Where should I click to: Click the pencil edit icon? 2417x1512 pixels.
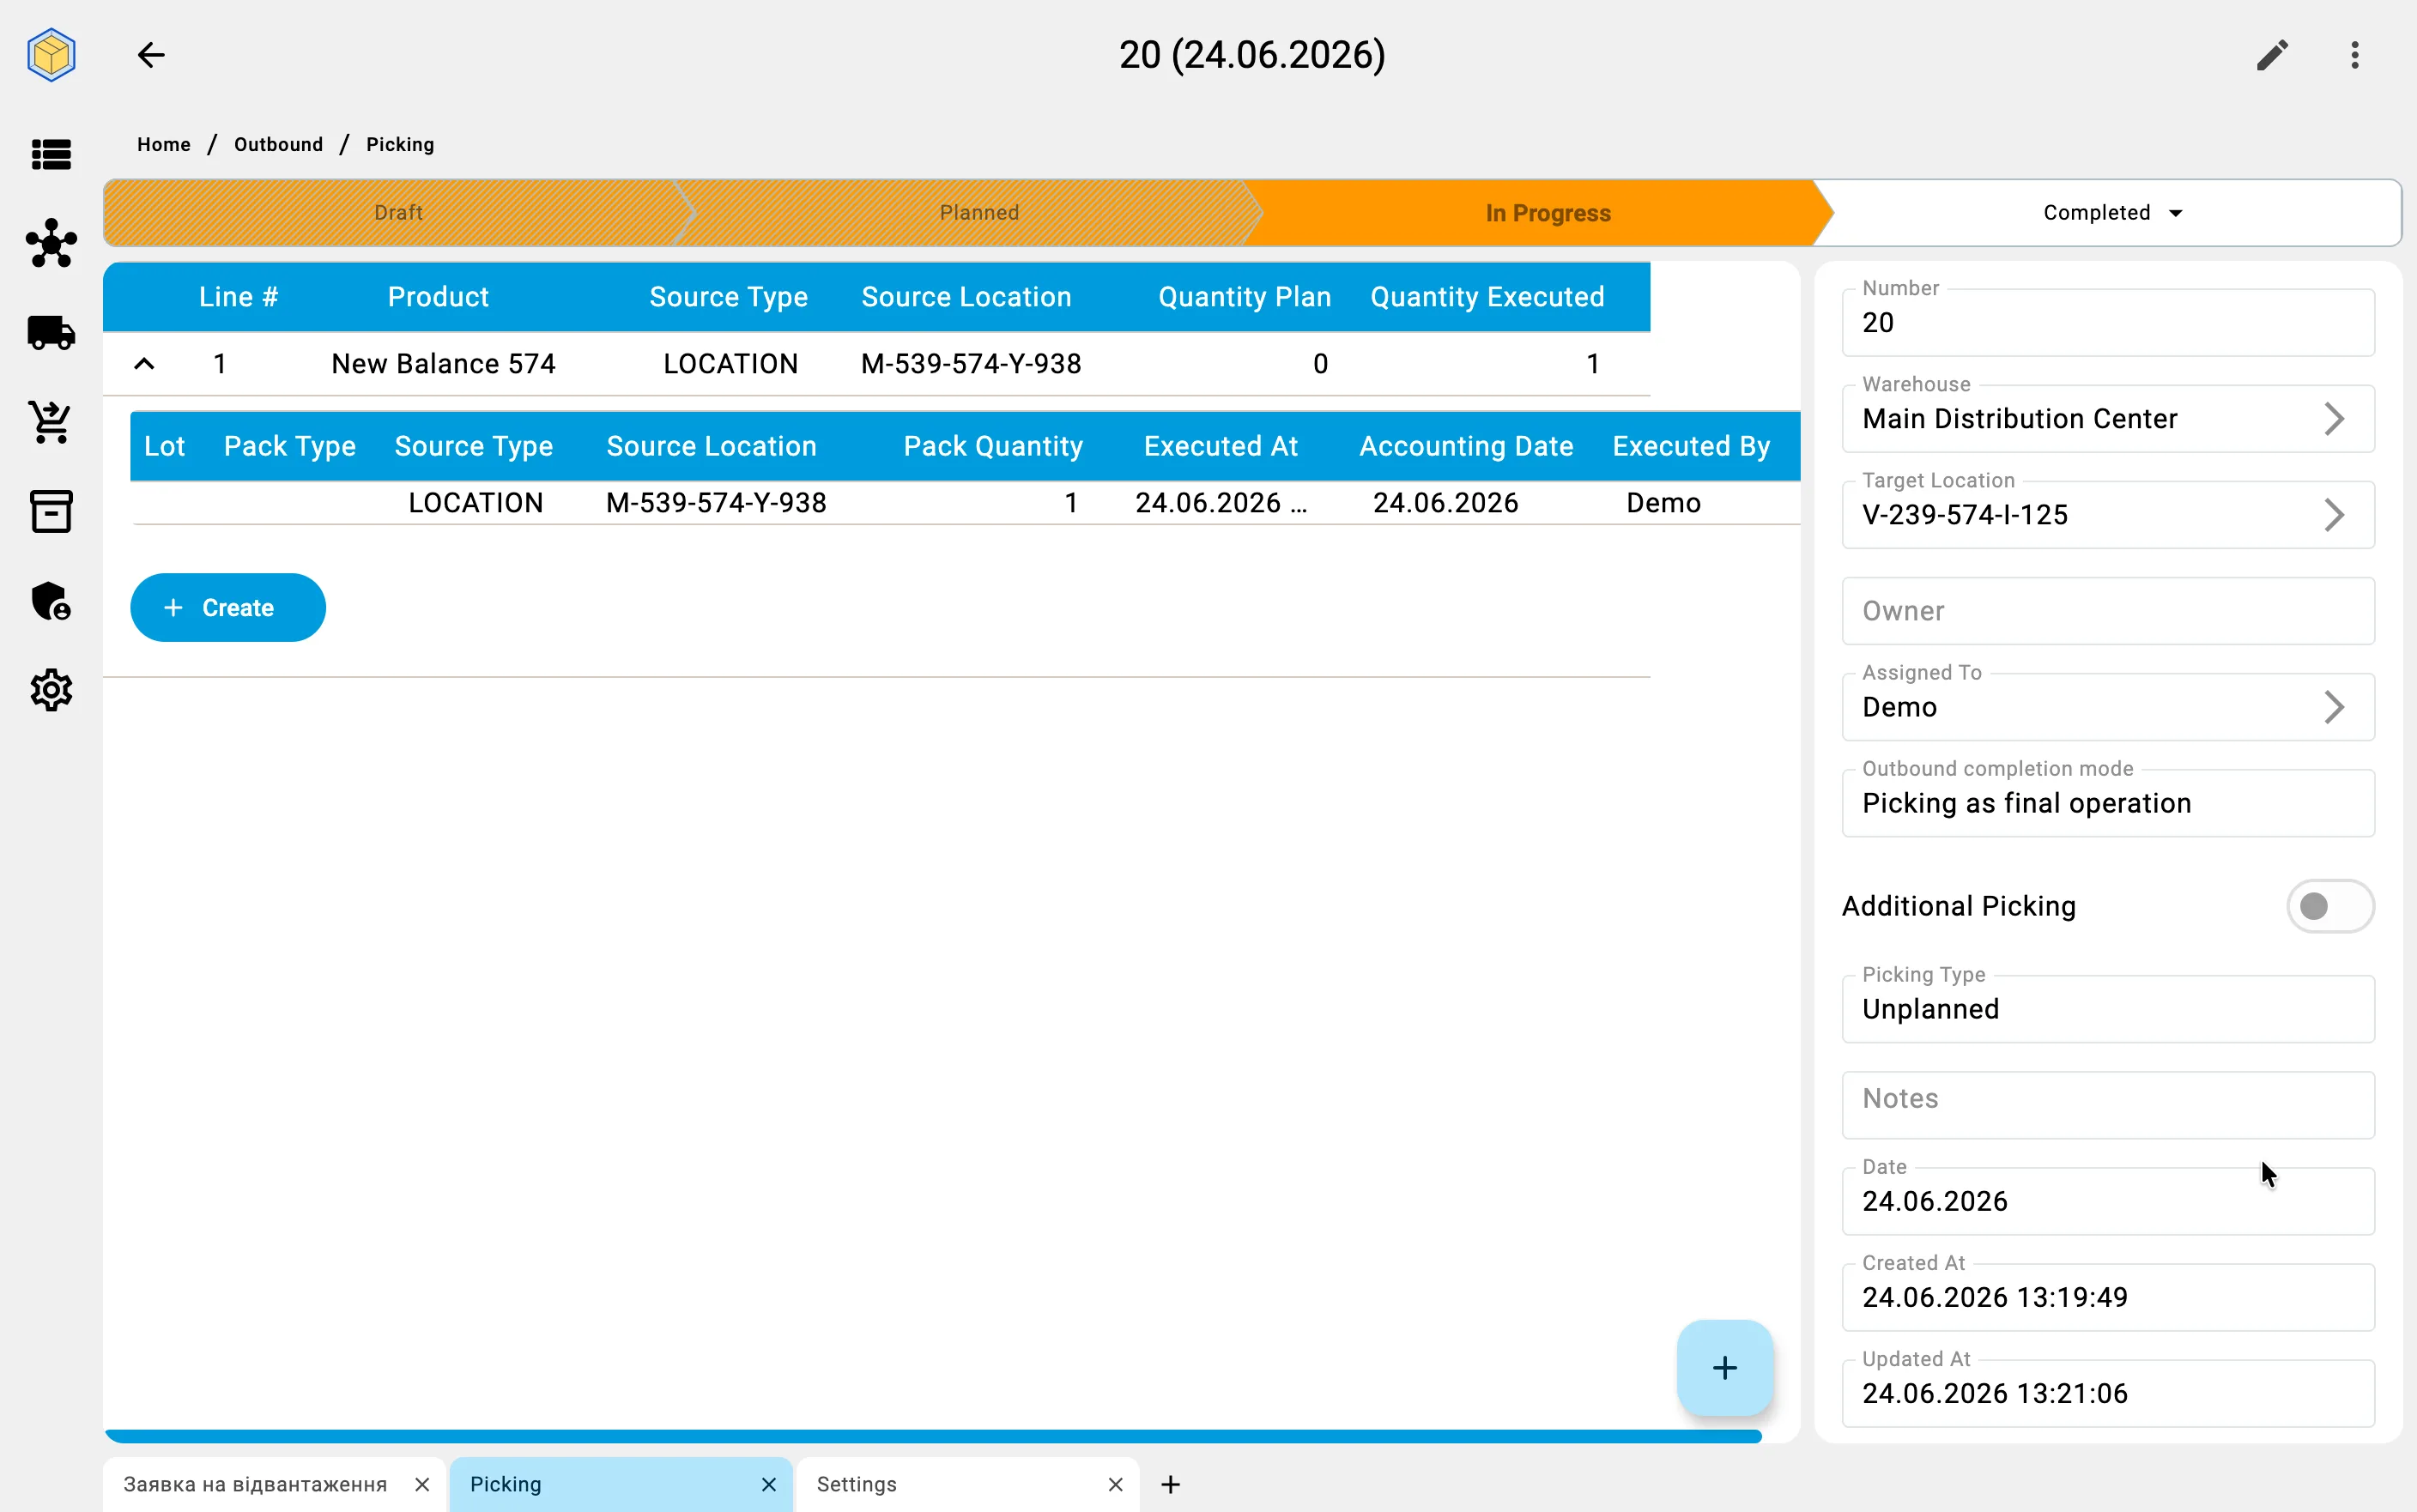click(2272, 55)
